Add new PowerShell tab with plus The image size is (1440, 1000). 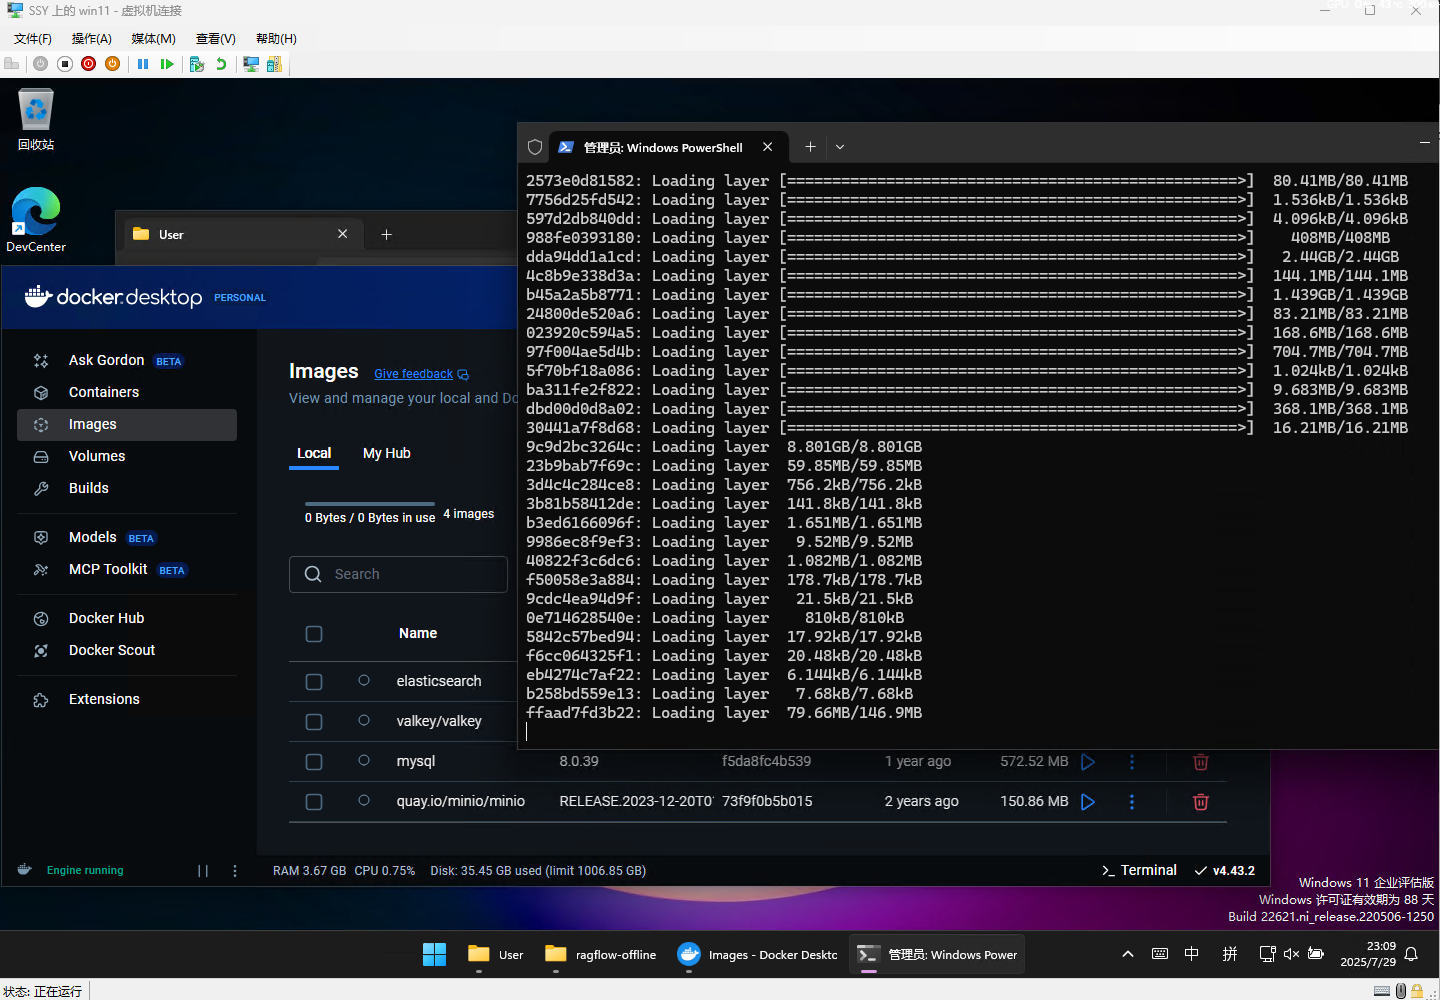[810, 147]
